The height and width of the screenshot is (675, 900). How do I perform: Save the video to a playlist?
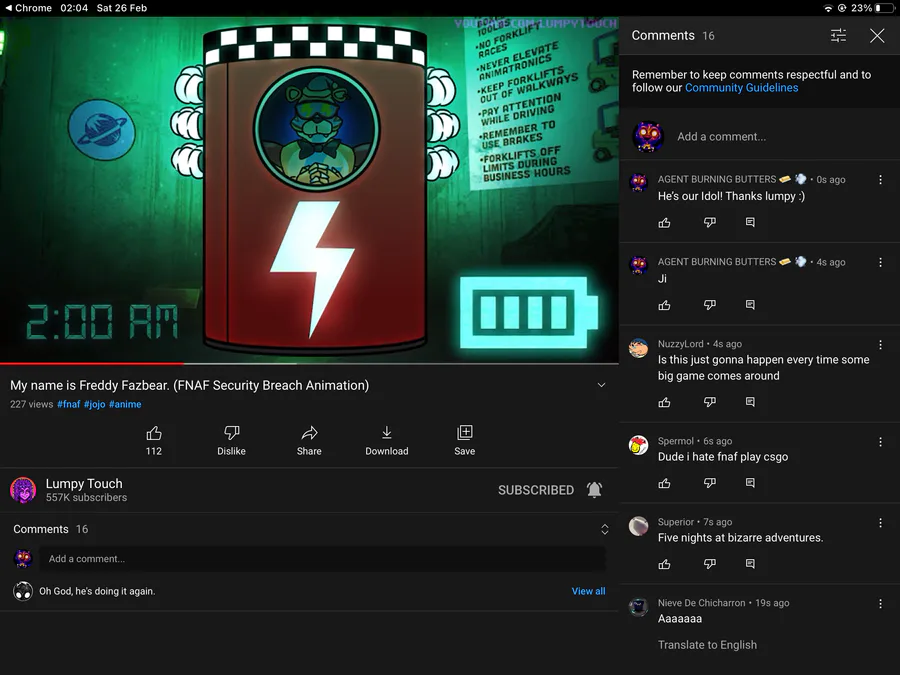[464, 440]
